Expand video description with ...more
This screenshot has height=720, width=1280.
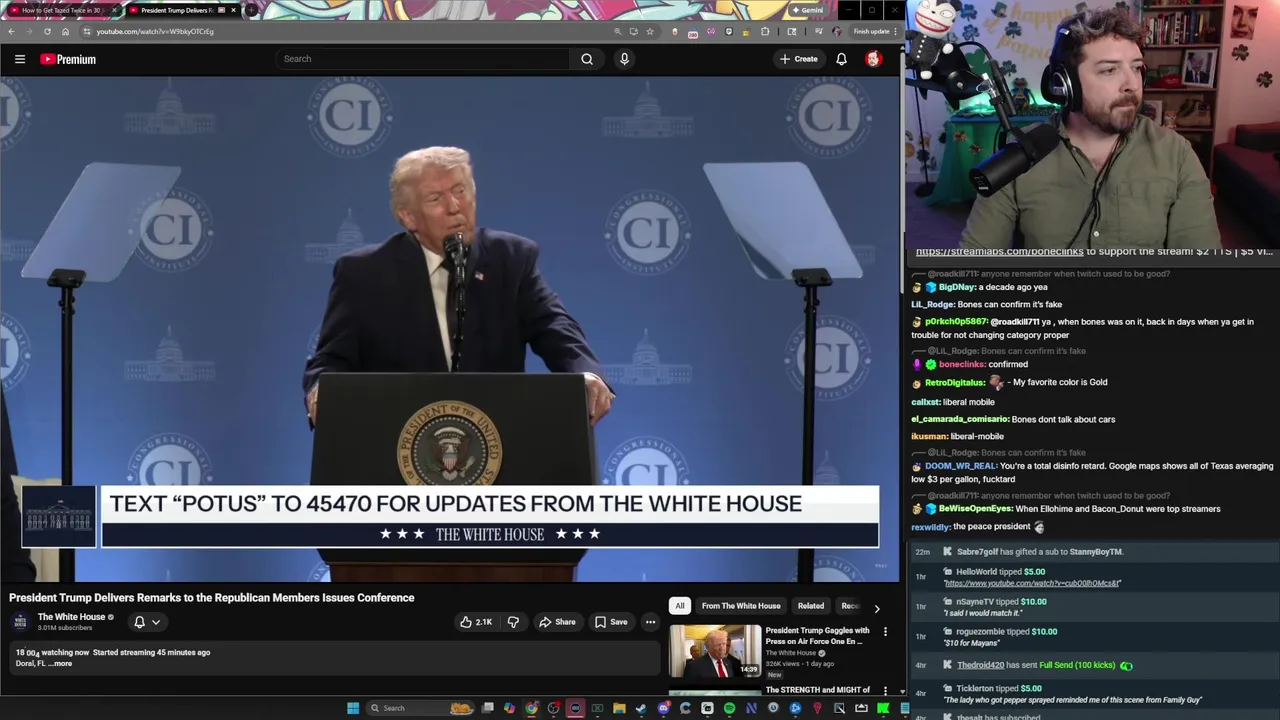coord(62,664)
